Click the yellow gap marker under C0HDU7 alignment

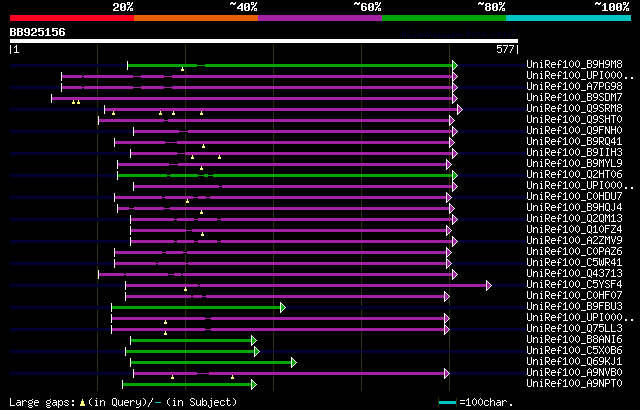coord(187,201)
